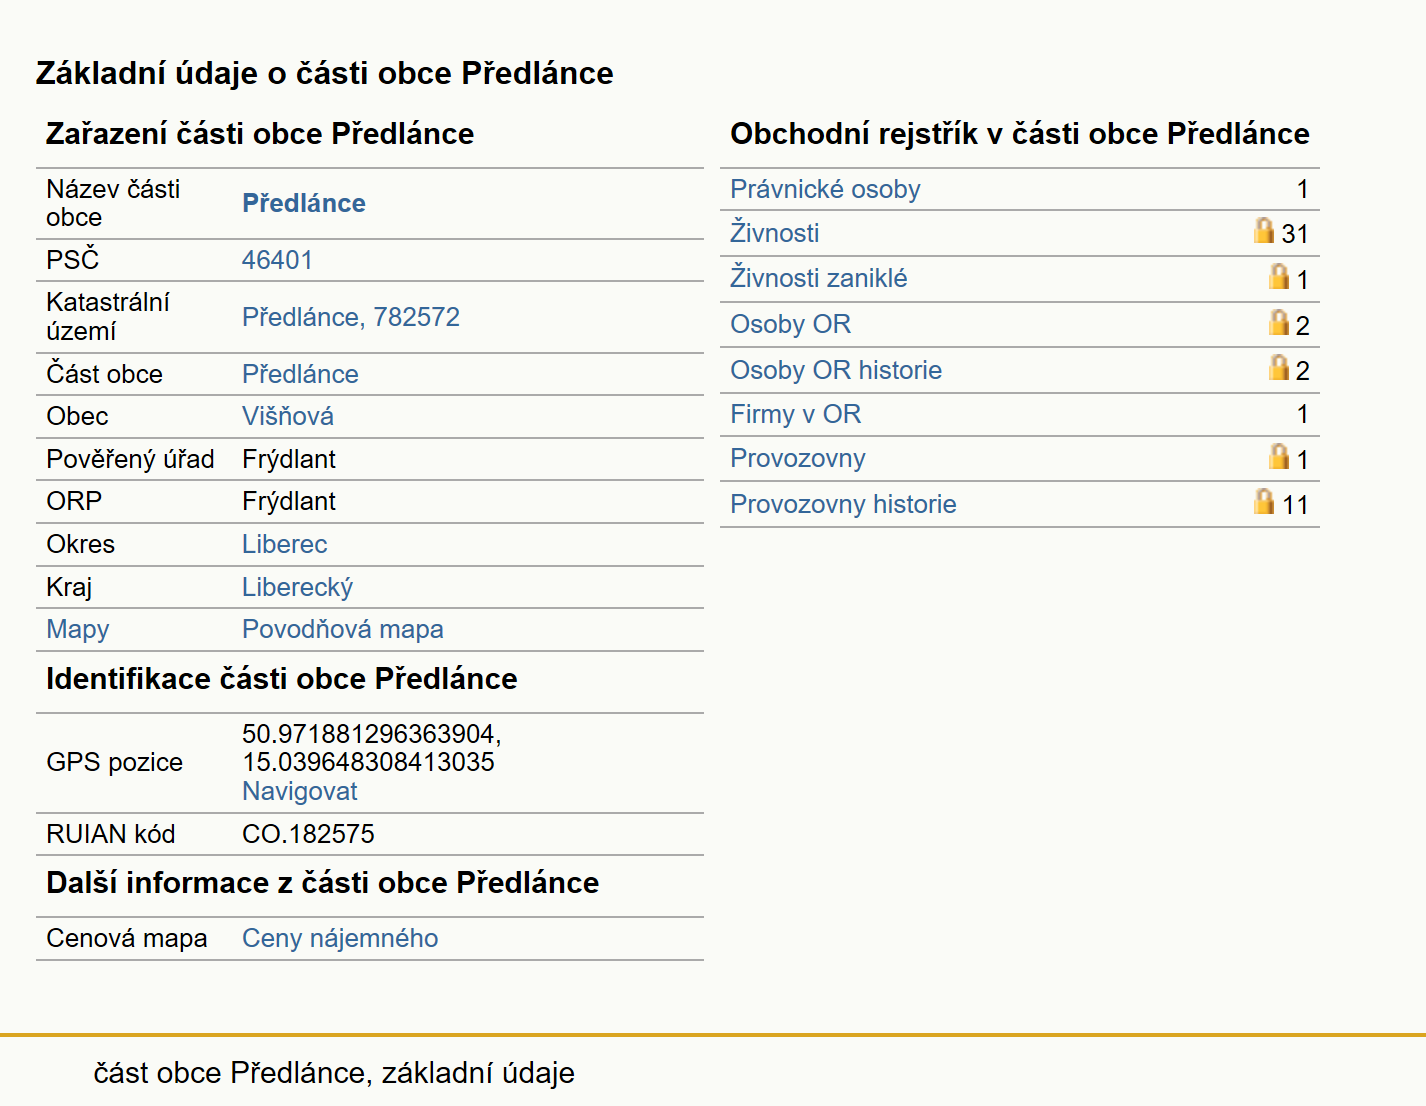Click the lock icon beside Živnosti count
Screen dimensions: 1426x1106
click(1264, 231)
